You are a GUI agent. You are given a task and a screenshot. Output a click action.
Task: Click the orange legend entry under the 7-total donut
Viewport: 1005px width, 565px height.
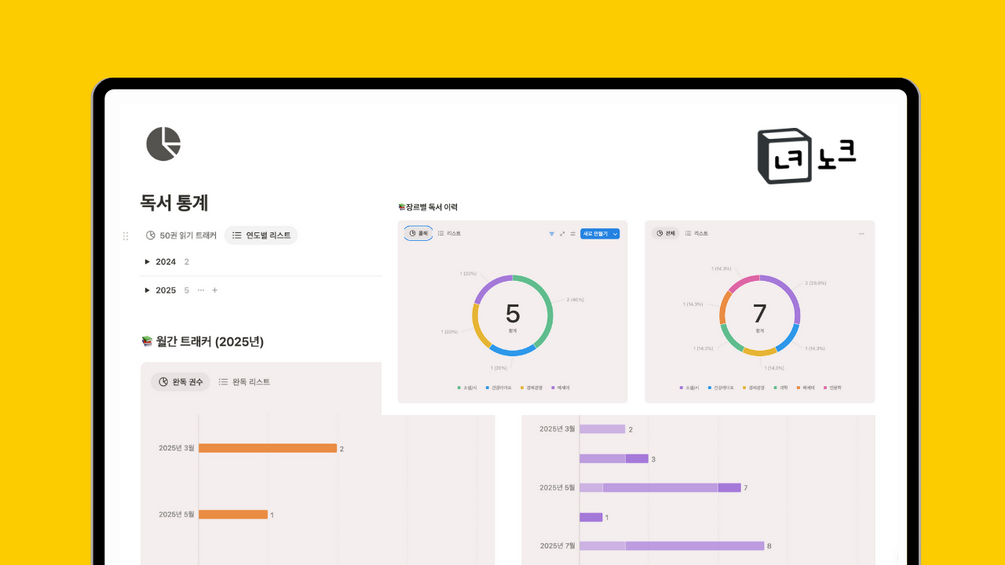coord(806,388)
